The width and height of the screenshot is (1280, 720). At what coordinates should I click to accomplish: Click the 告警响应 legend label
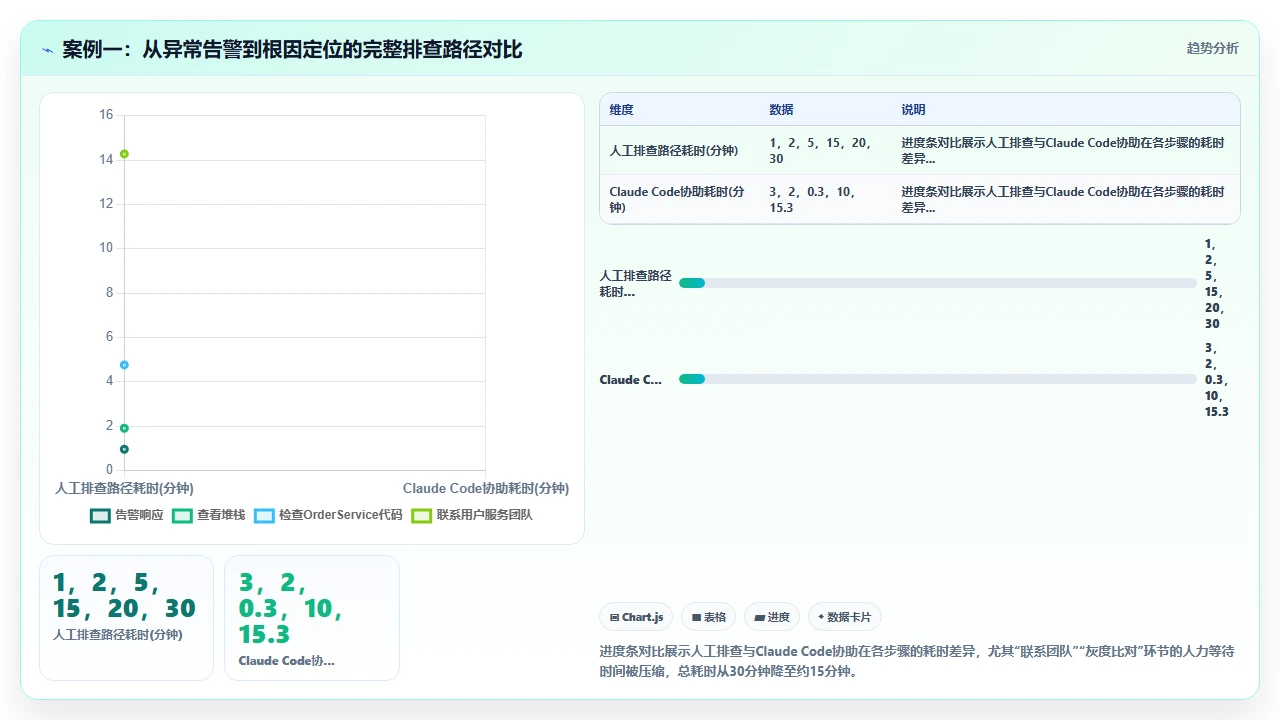139,515
